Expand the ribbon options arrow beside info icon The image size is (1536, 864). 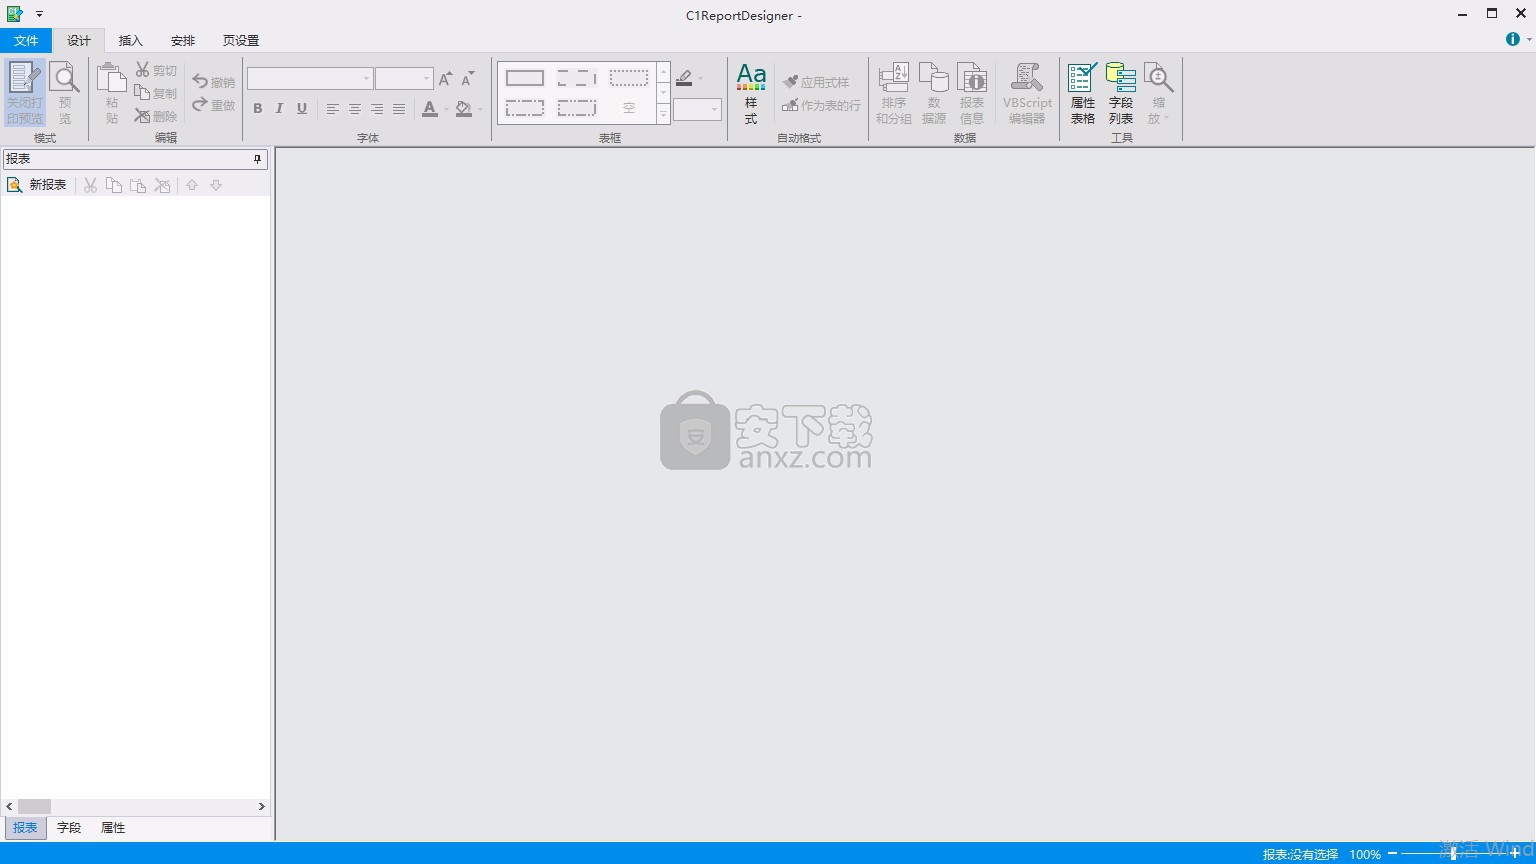pyautogui.click(x=1529, y=40)
